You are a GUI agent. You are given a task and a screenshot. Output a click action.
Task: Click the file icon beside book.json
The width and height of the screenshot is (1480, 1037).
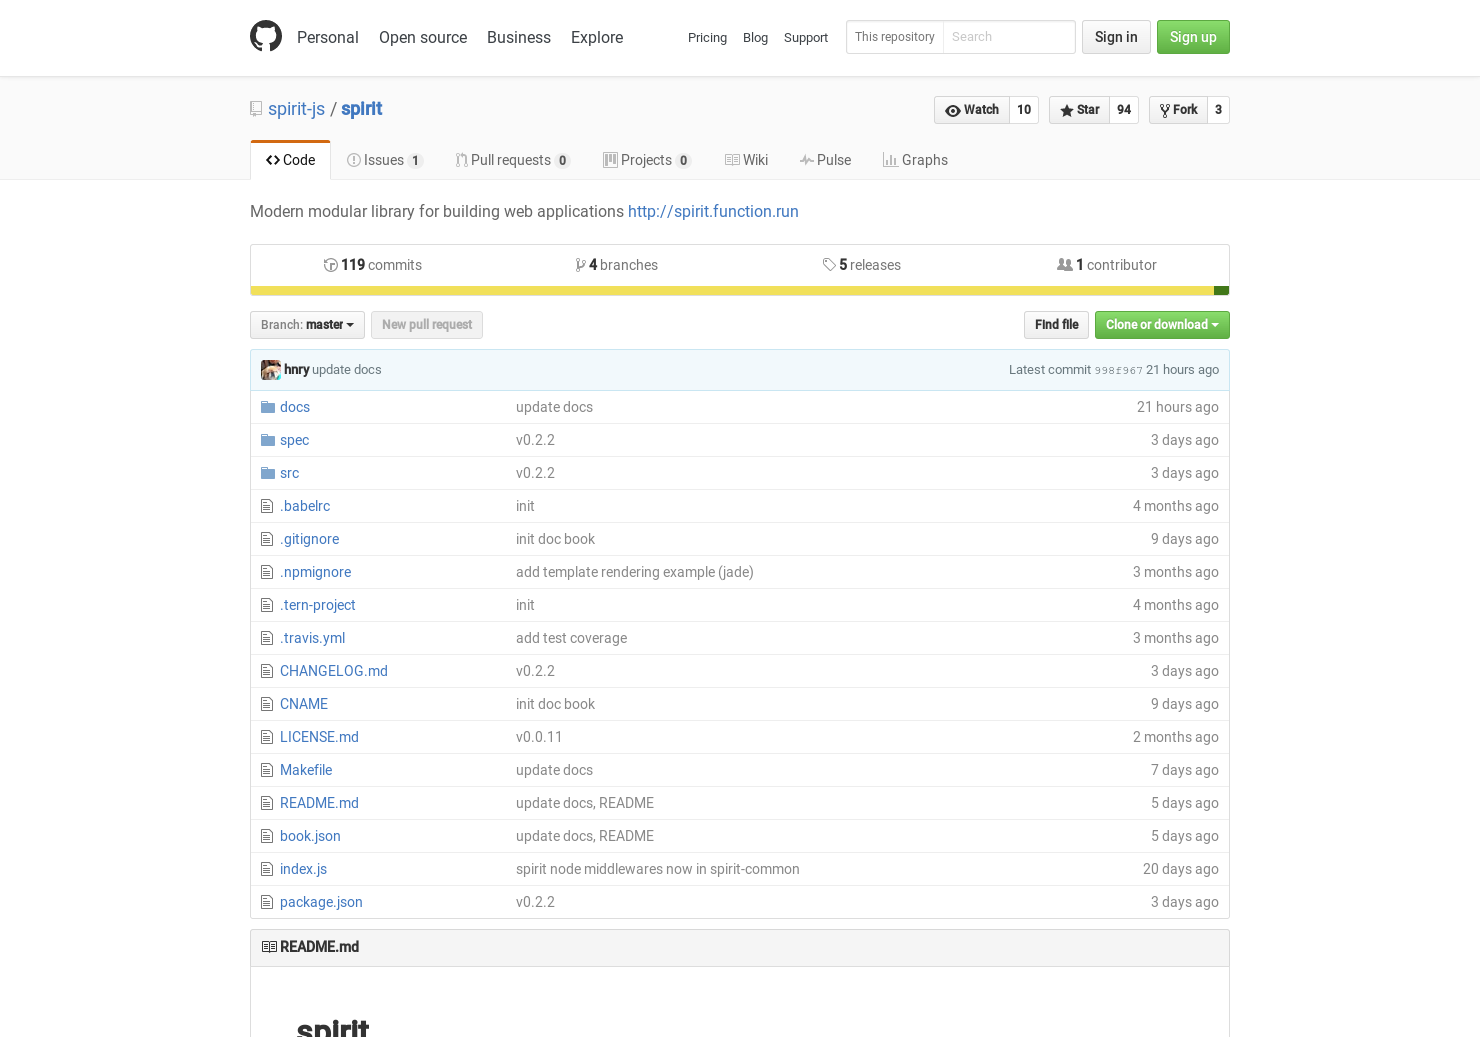pos(267,836)
